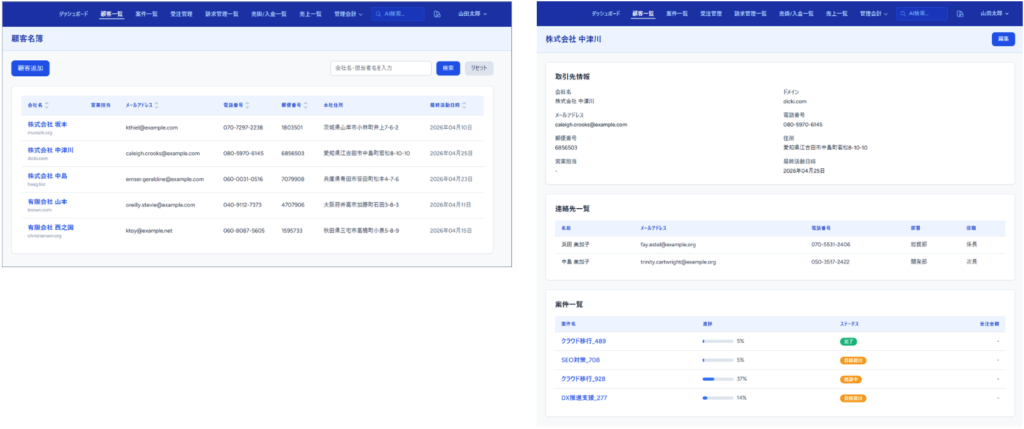Open ダッシュボード in 中津川 detail screen navbar
The height and width of the screenshot is (429, 1024).
click(606, 14)
